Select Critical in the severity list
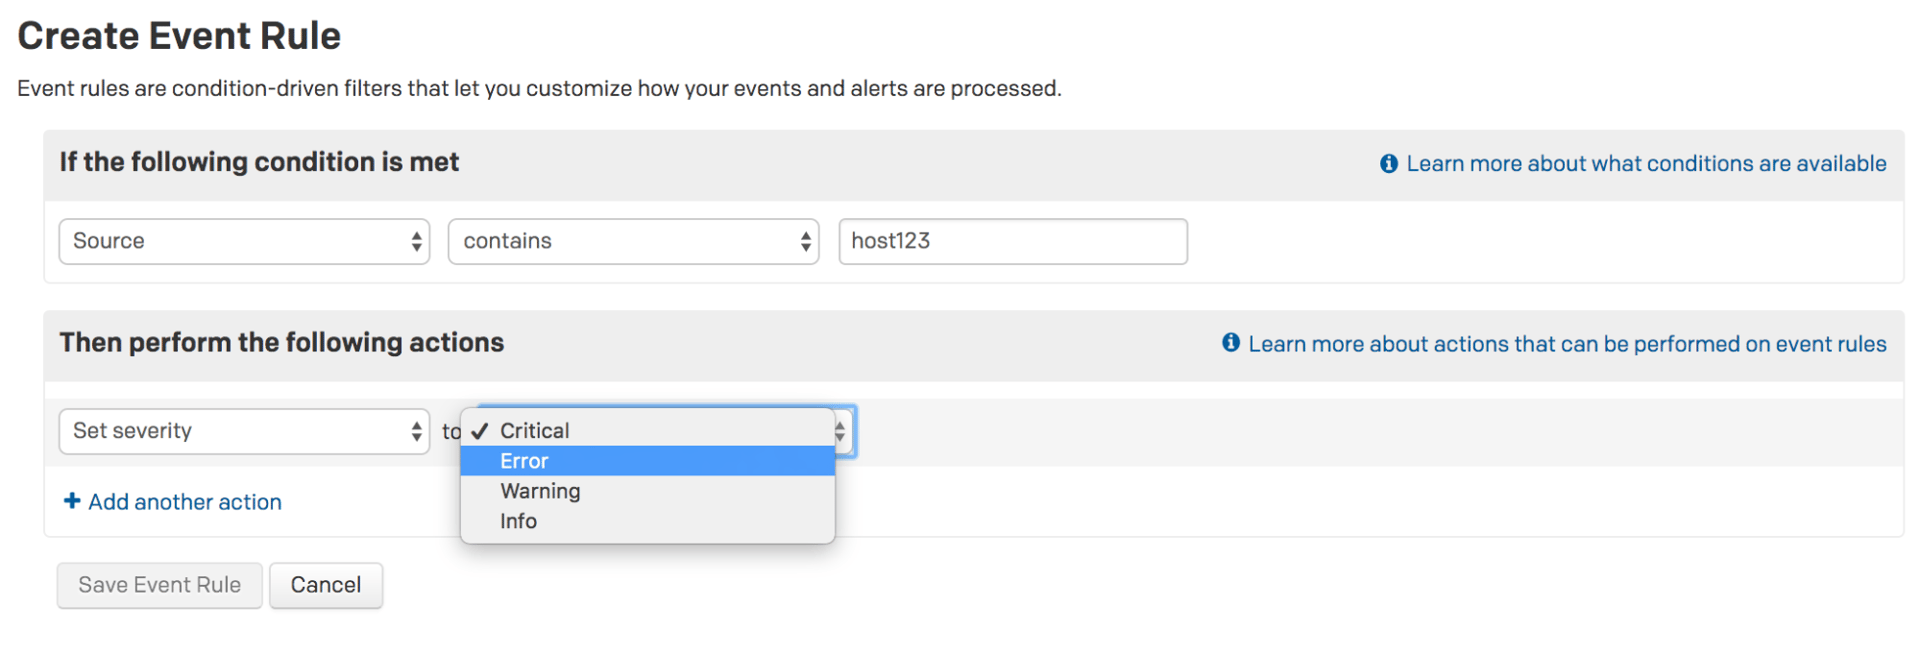This screenshot has width=1920, height=655. click(535, 431)
